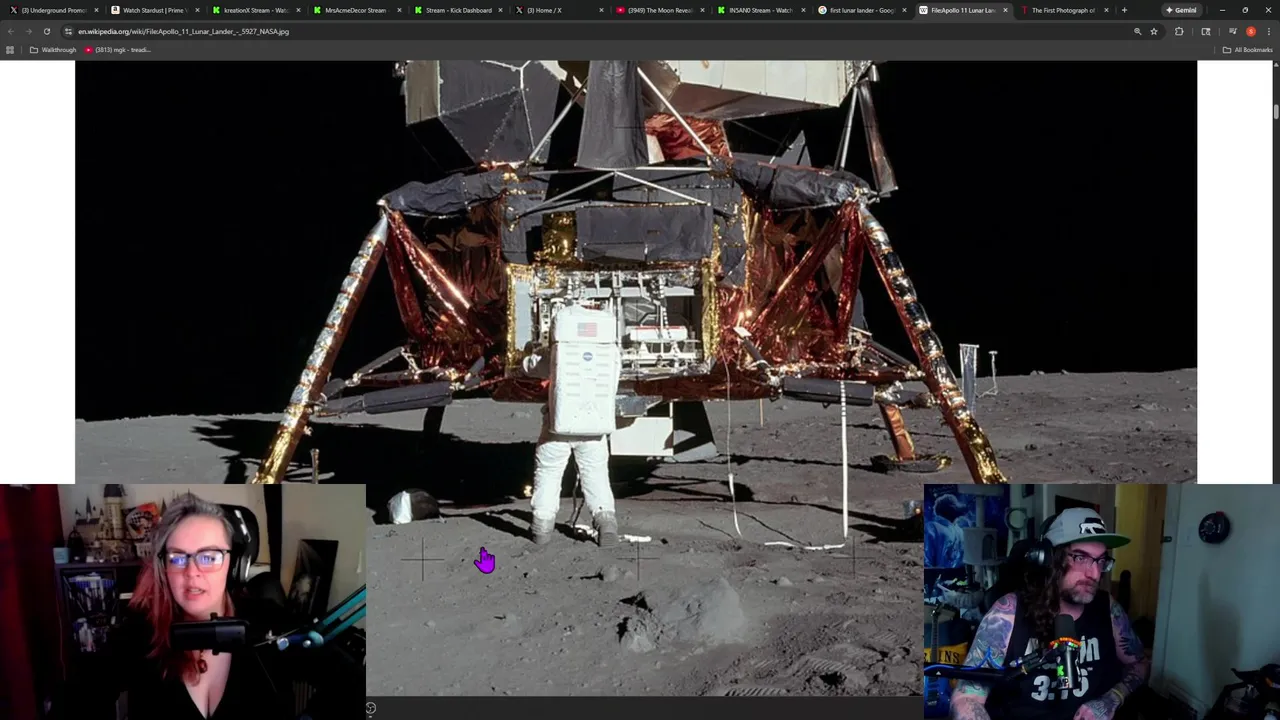Open the kreationX Stream tab
1280x720 pixels.
point(254,10)
